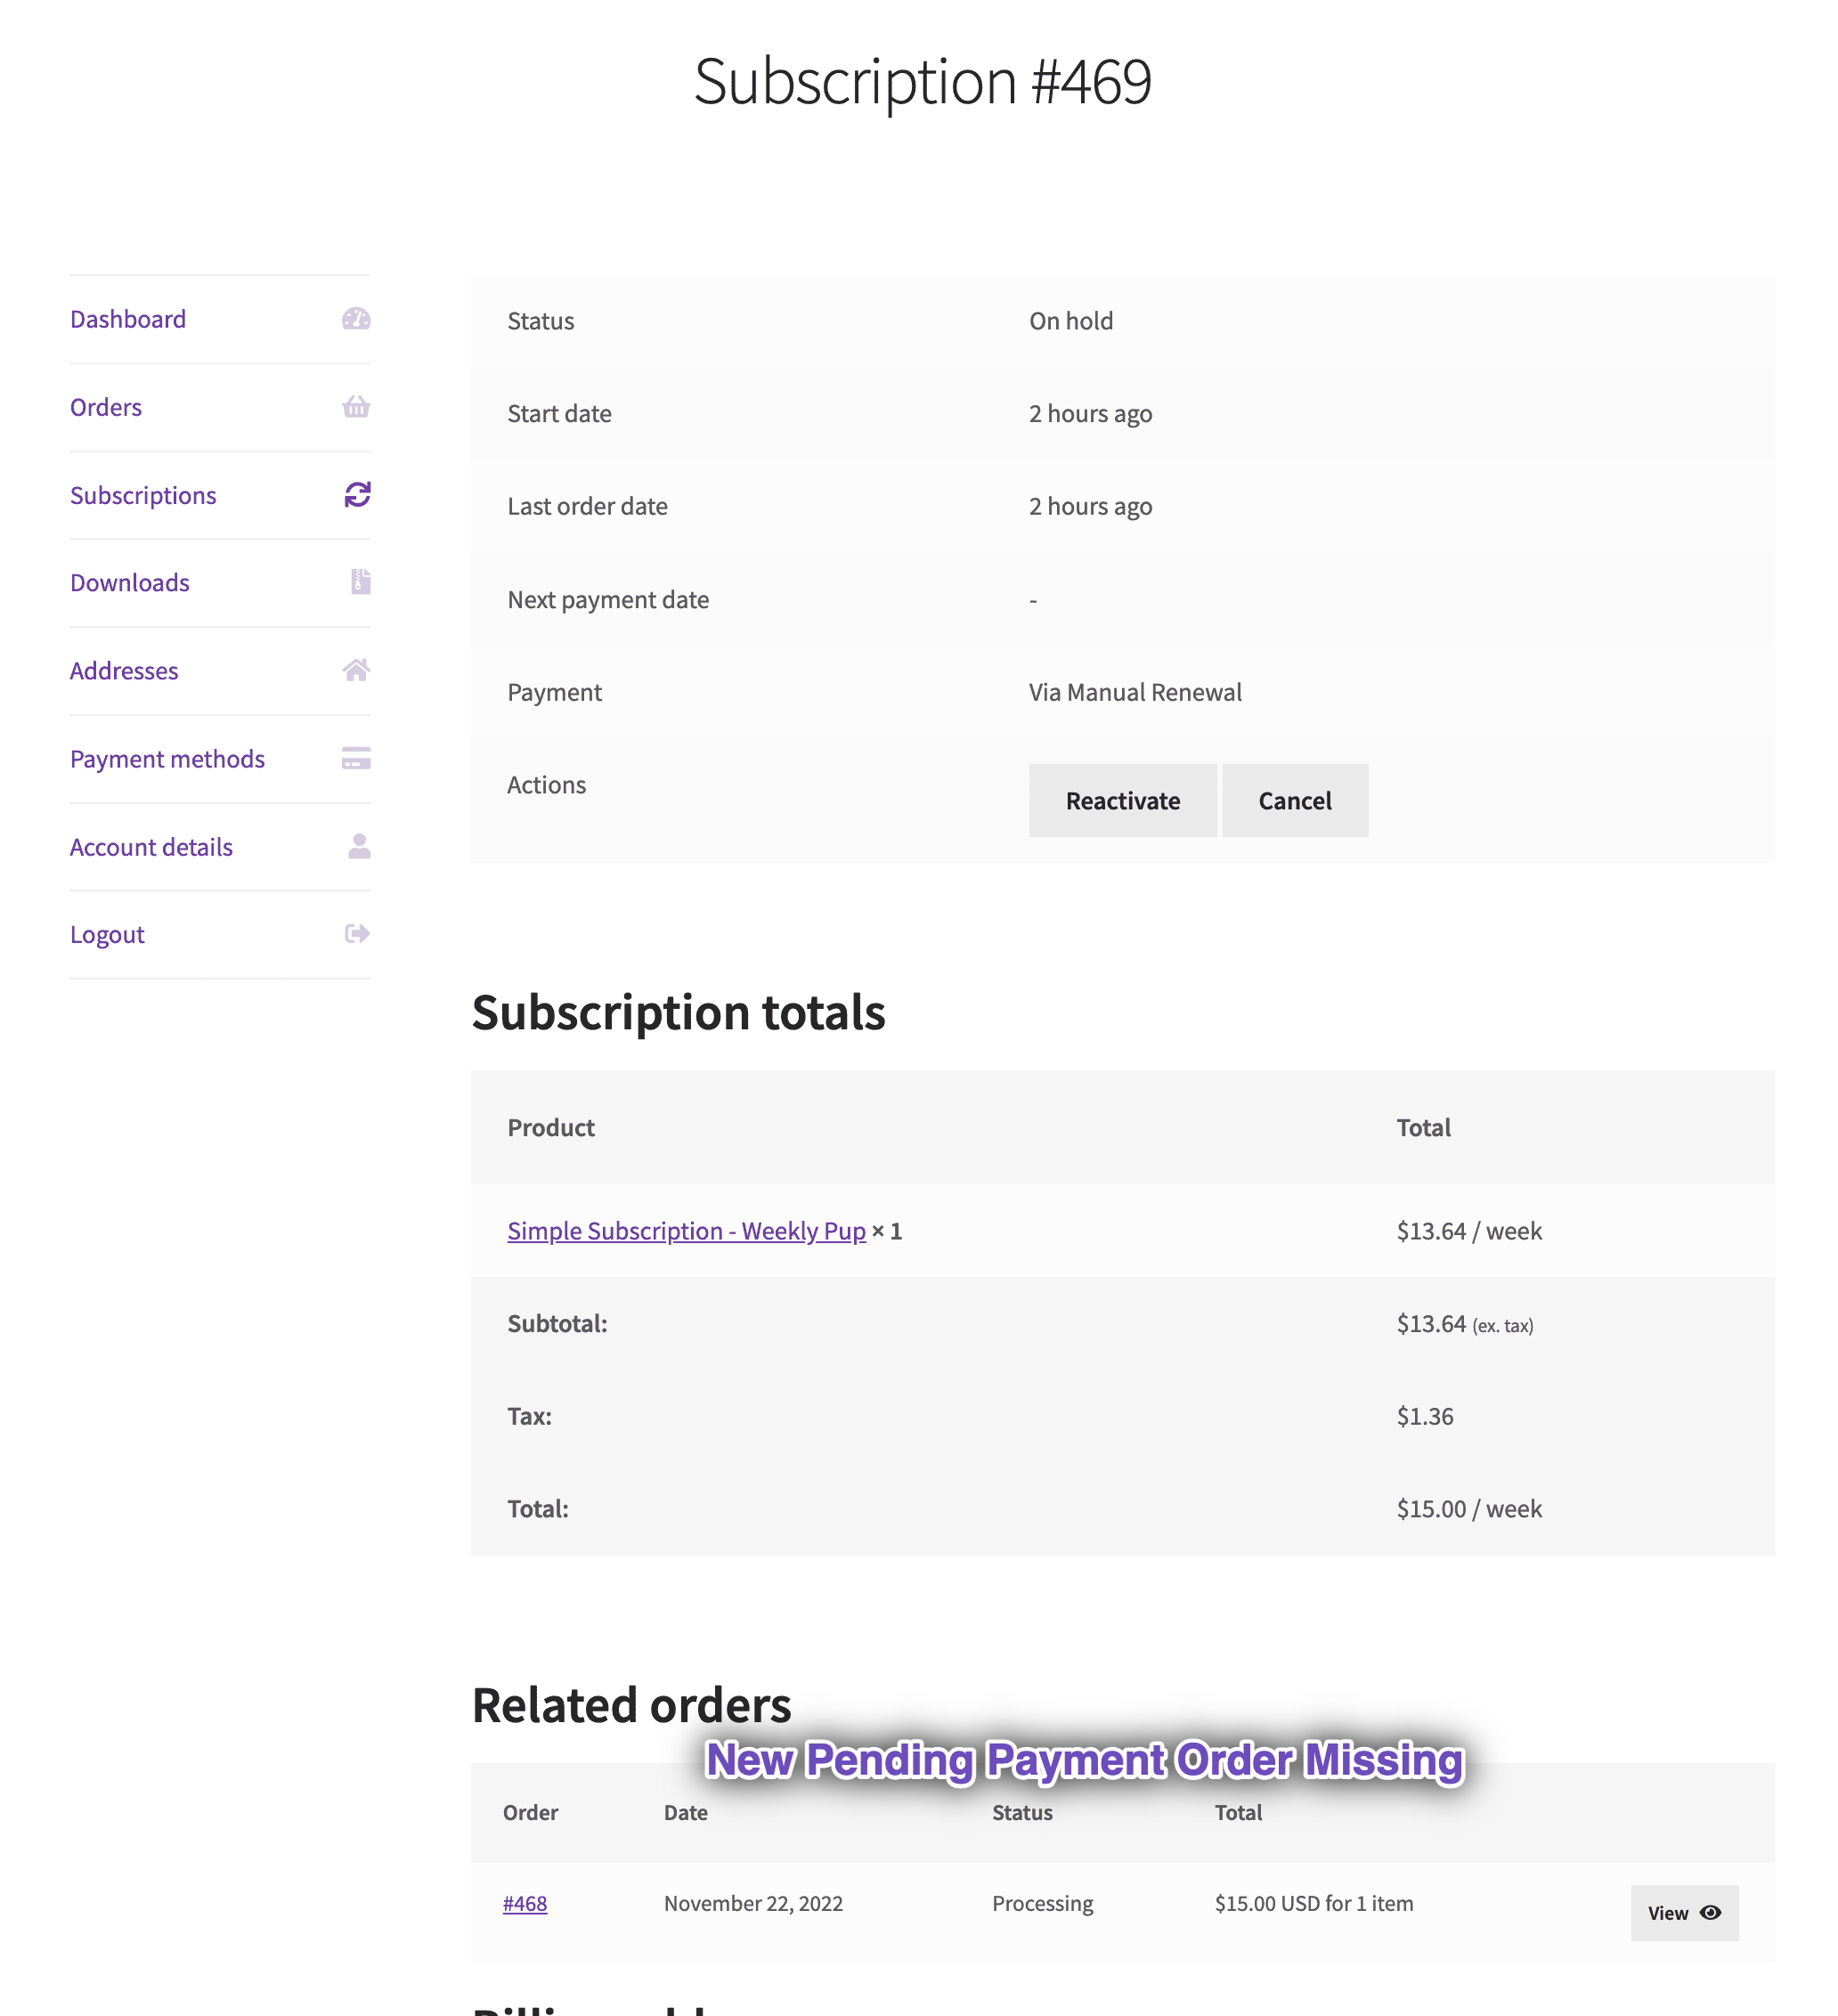The width and height of the screenshot is (1838, 2016).
Task: Click the eye icon in the View button
Action: point(1710,1912)
